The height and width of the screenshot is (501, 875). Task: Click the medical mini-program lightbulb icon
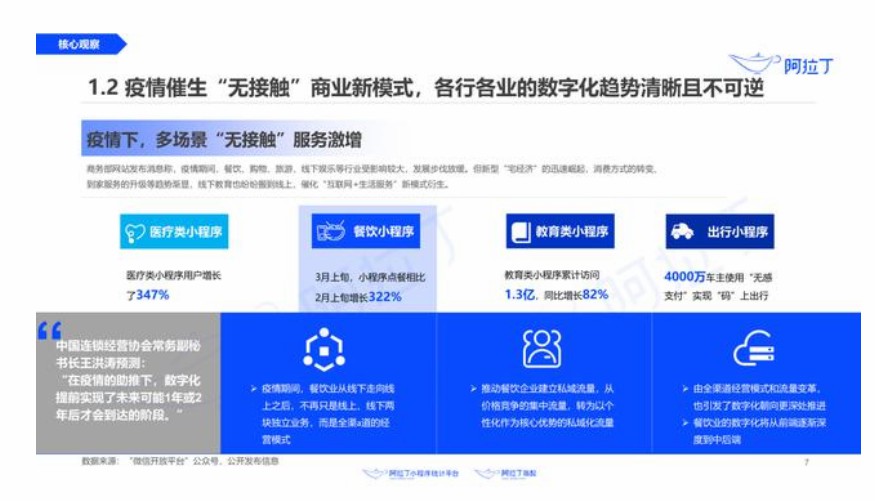click(x=136, y=232)
